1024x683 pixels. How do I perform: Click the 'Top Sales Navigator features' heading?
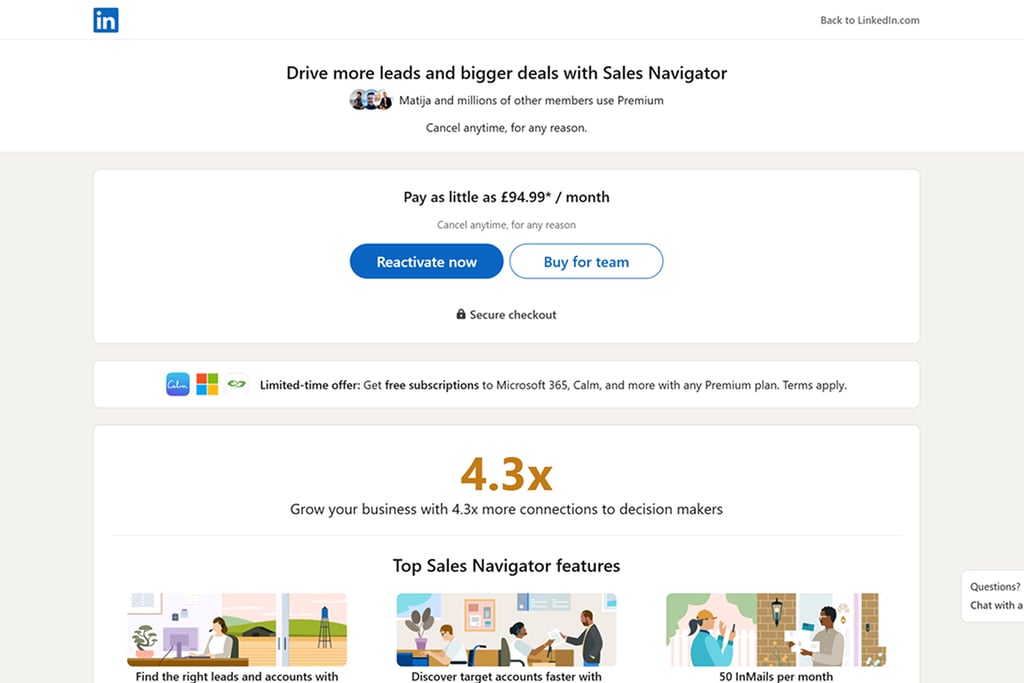(x=506, y=565)
